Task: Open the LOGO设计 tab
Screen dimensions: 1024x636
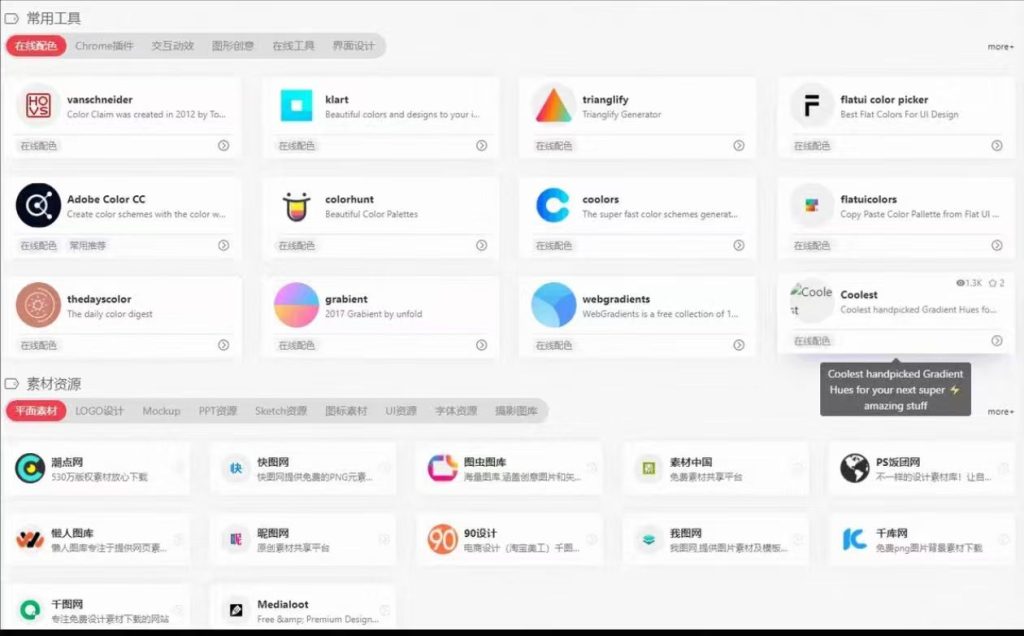Action: (100, 411)
